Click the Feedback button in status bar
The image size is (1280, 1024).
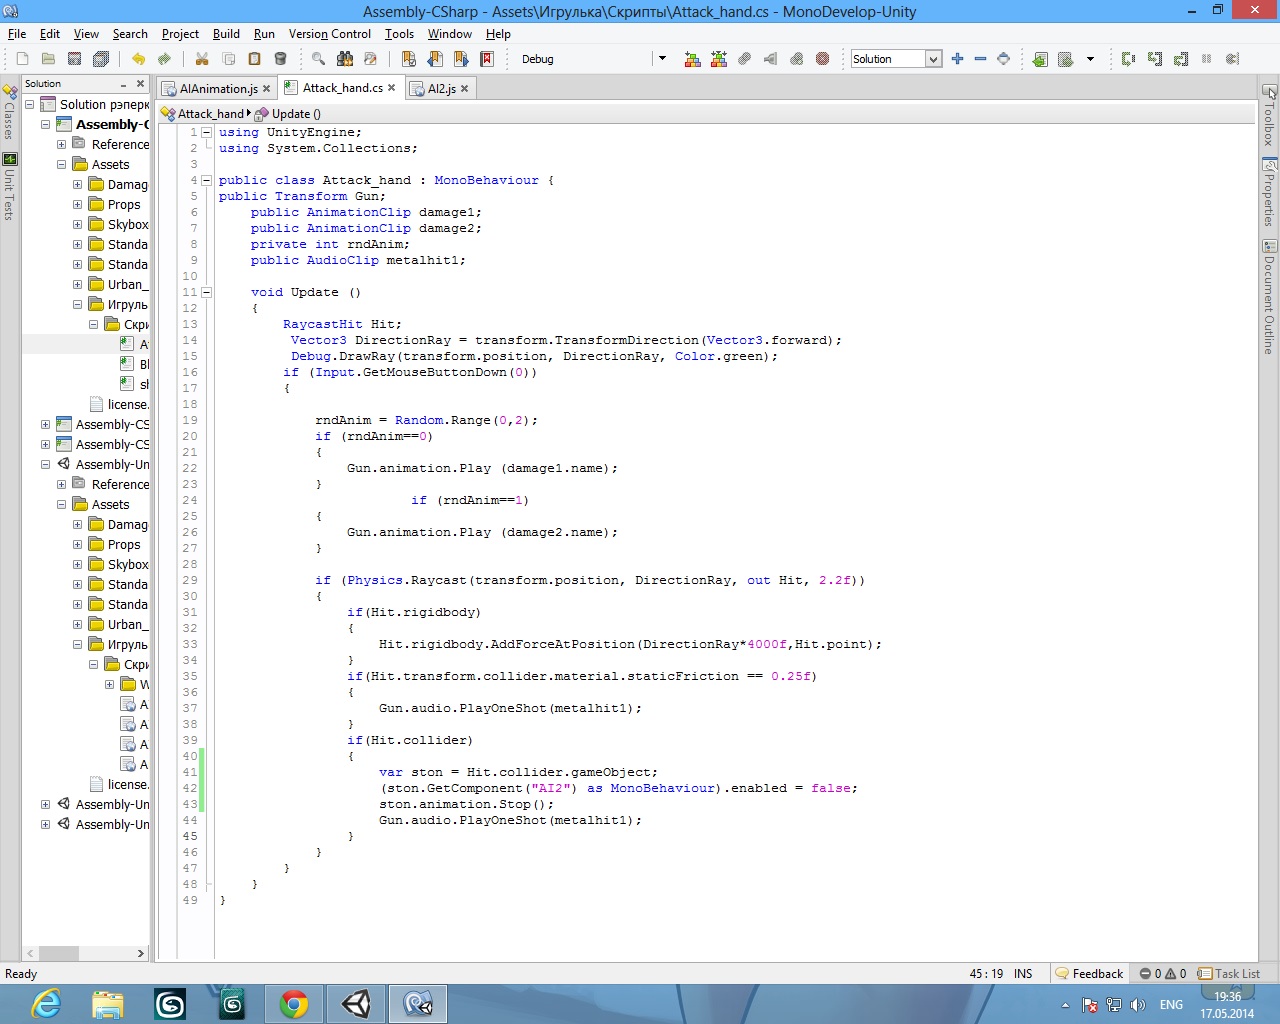pyautogui.click(x=1089, y=974)
